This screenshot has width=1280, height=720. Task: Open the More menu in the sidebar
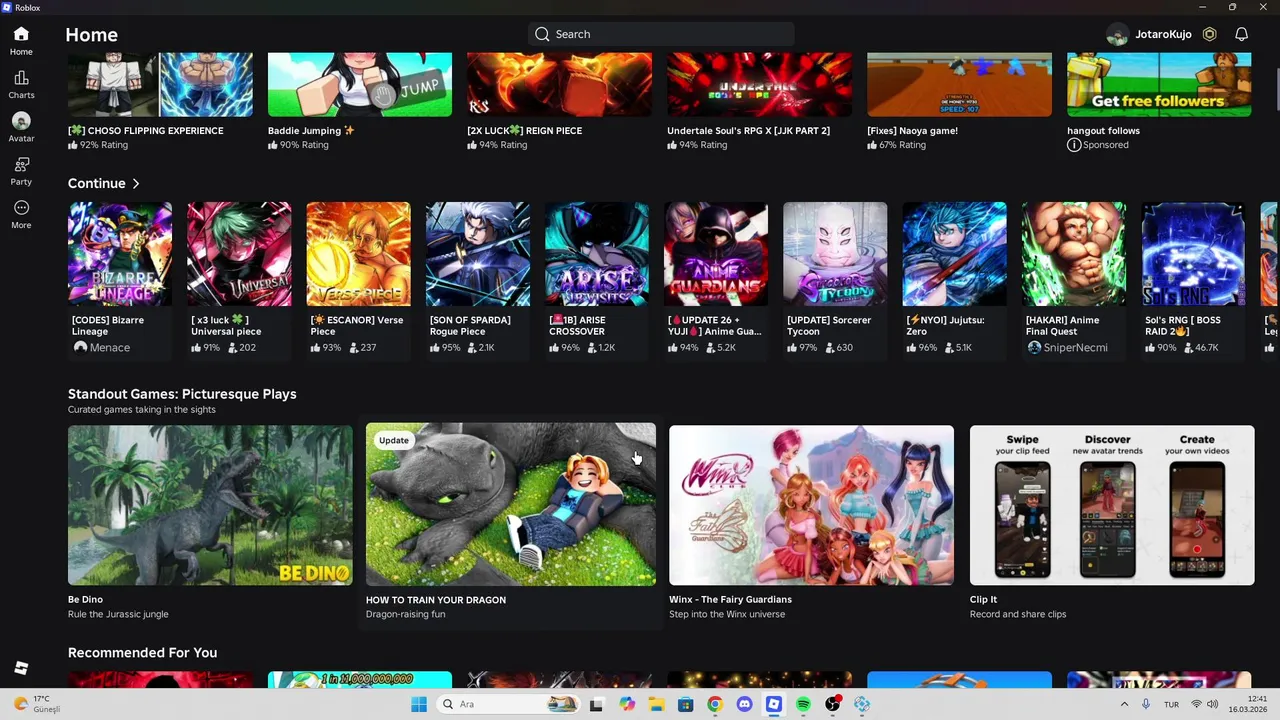[21, 215]
